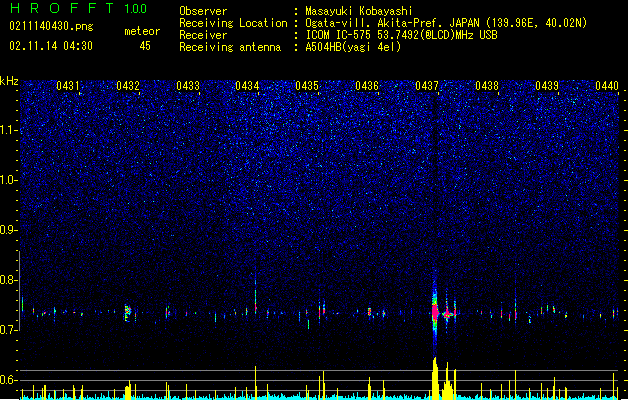The height and width of the screenshot is (400, 629).
Task: Click the 0433 time marker
Action: [188, 86]
